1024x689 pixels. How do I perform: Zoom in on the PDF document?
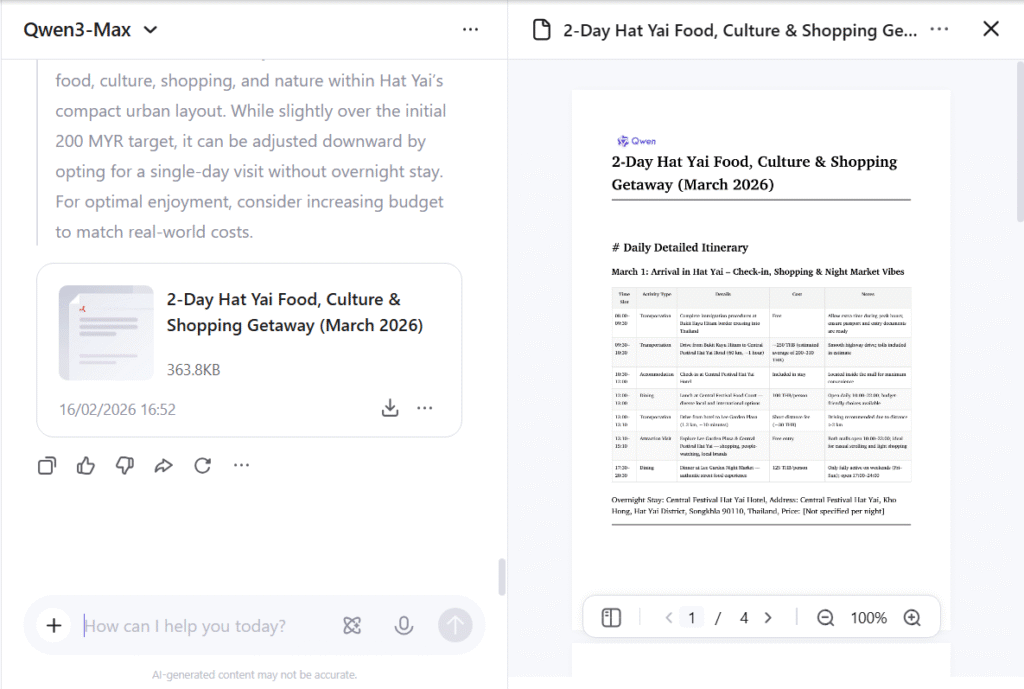tap(912, 618)
